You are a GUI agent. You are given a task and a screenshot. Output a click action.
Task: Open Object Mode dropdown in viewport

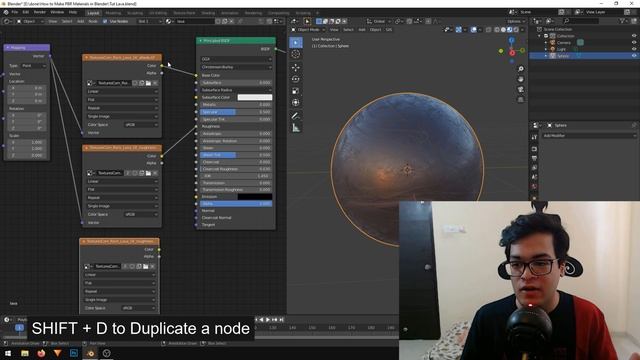(307, 30)
